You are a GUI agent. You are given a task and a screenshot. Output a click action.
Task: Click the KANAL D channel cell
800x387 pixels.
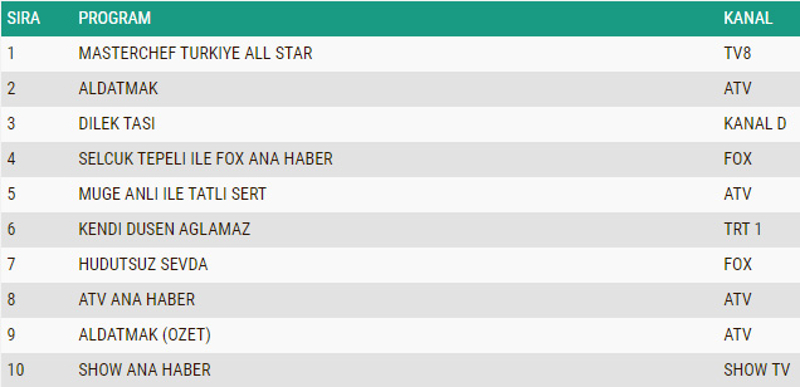[755, 123]
